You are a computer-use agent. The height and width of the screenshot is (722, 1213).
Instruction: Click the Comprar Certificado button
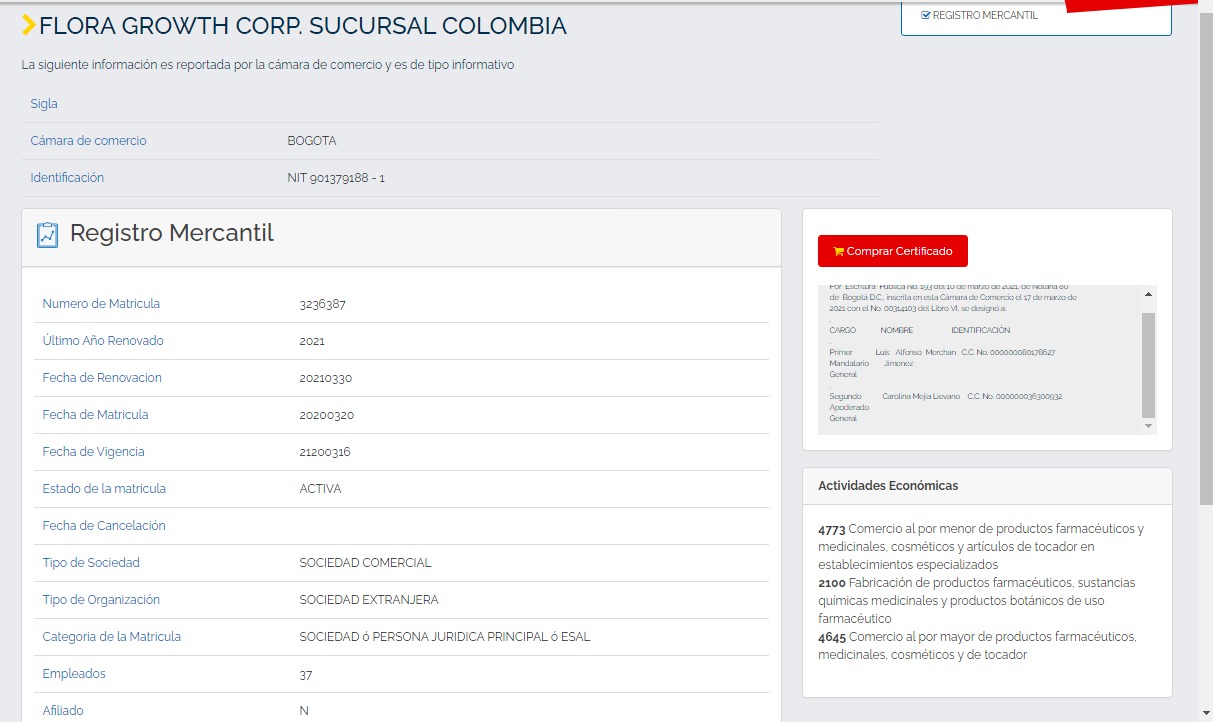[x=893, y=251]
